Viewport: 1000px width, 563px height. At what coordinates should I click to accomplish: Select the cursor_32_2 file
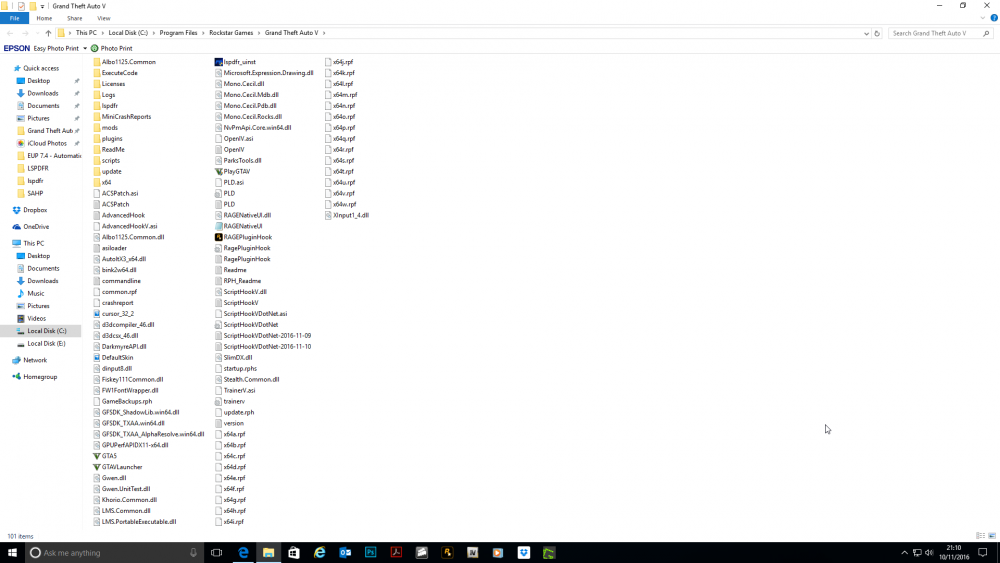114,314
